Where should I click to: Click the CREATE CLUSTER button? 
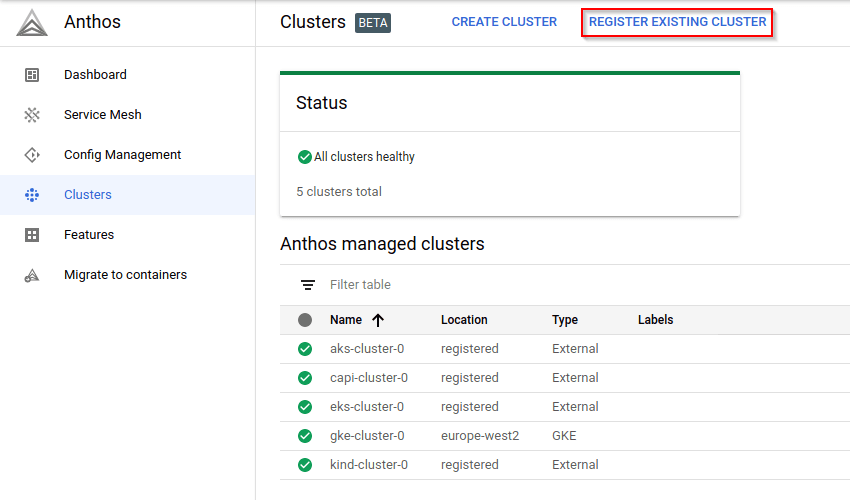click(504, 22)
